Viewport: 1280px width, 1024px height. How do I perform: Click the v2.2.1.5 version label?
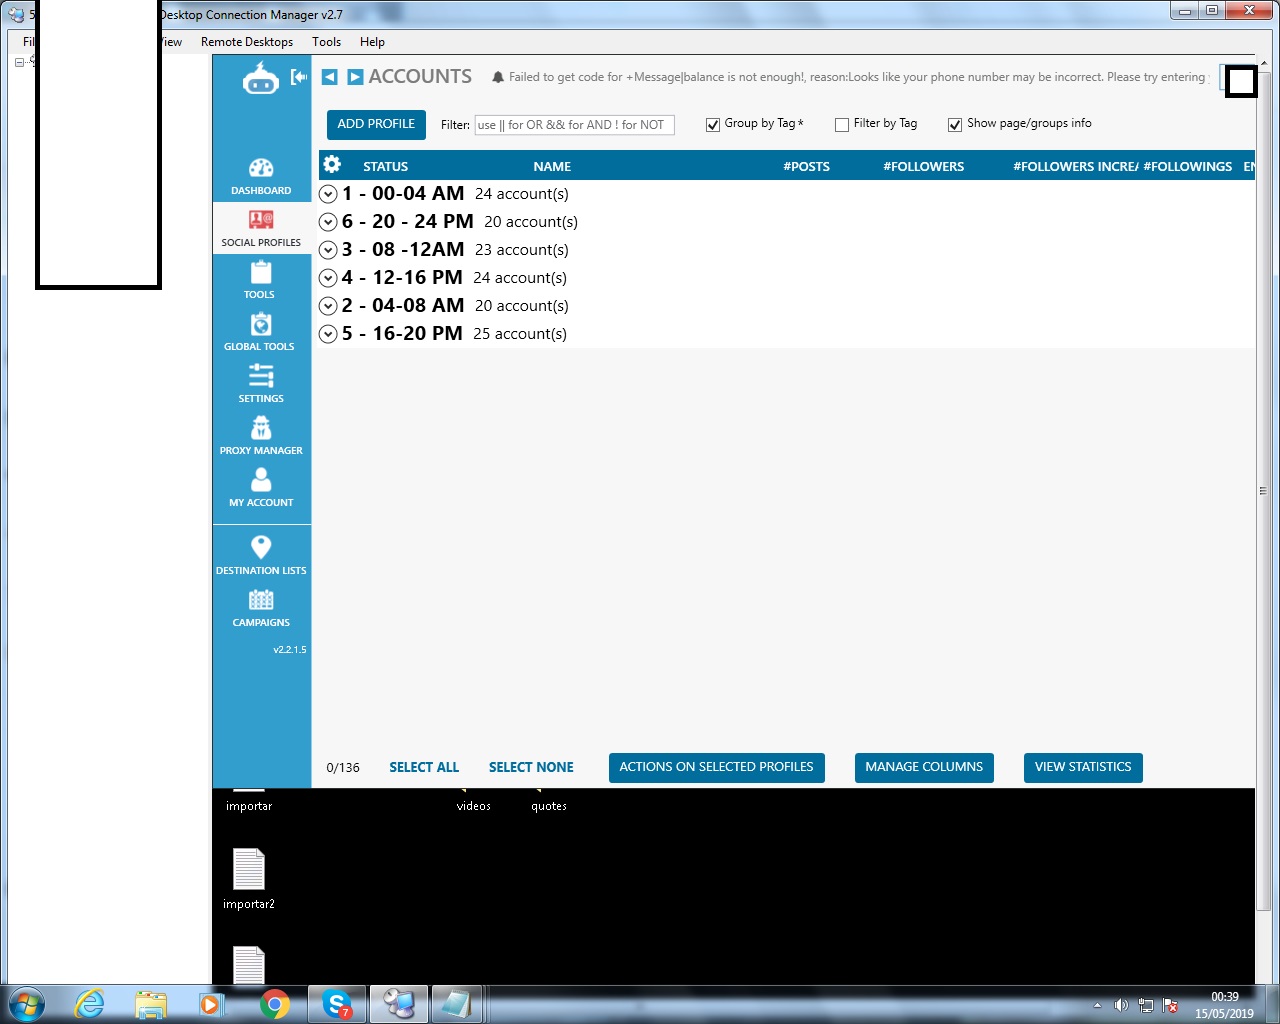tap(290, 650)
